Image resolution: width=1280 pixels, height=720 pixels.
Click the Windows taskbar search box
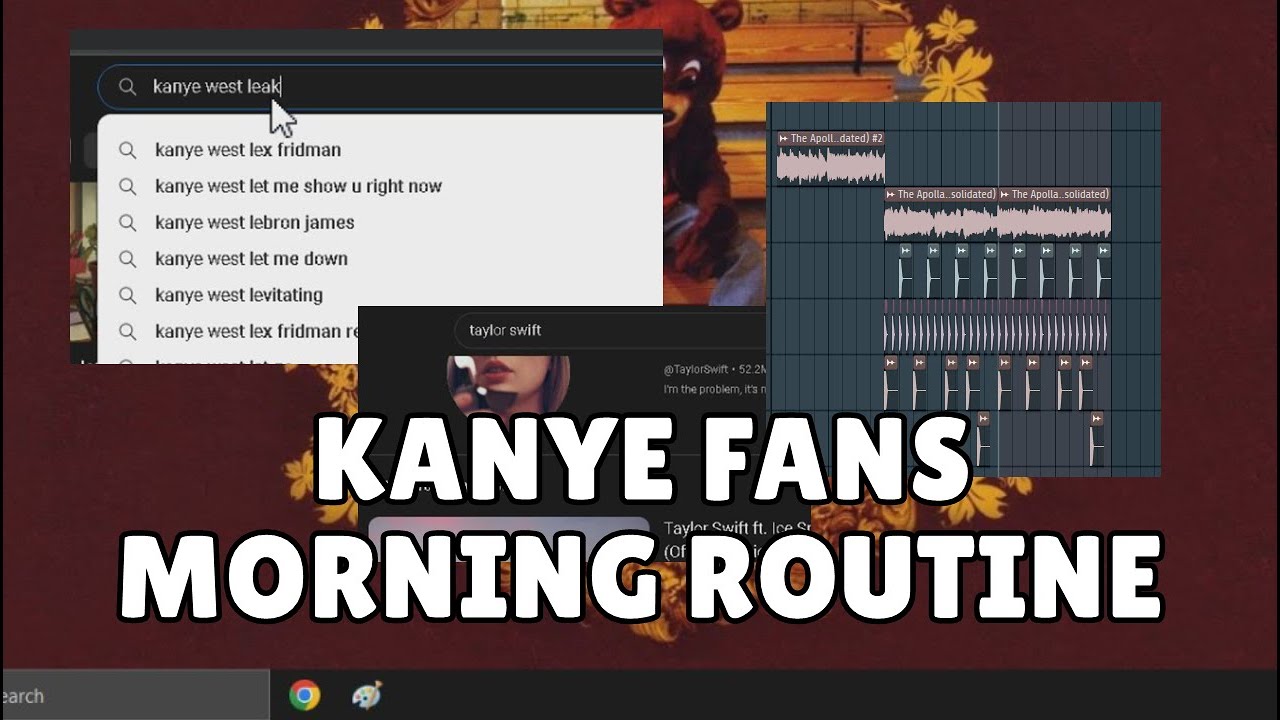coord(134,696)
